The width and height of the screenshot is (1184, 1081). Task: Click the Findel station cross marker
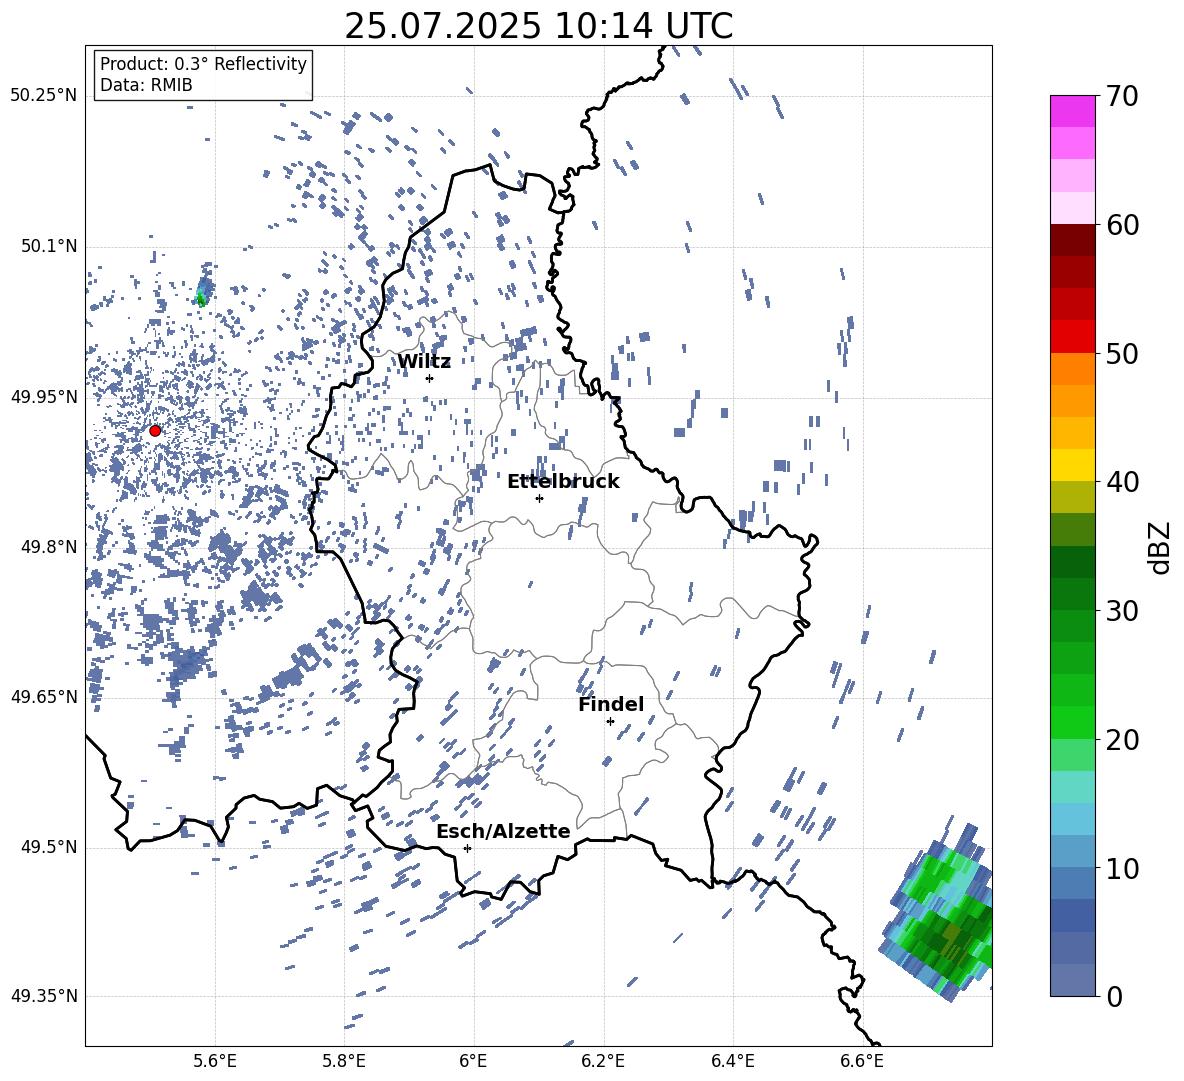point(610,722)
